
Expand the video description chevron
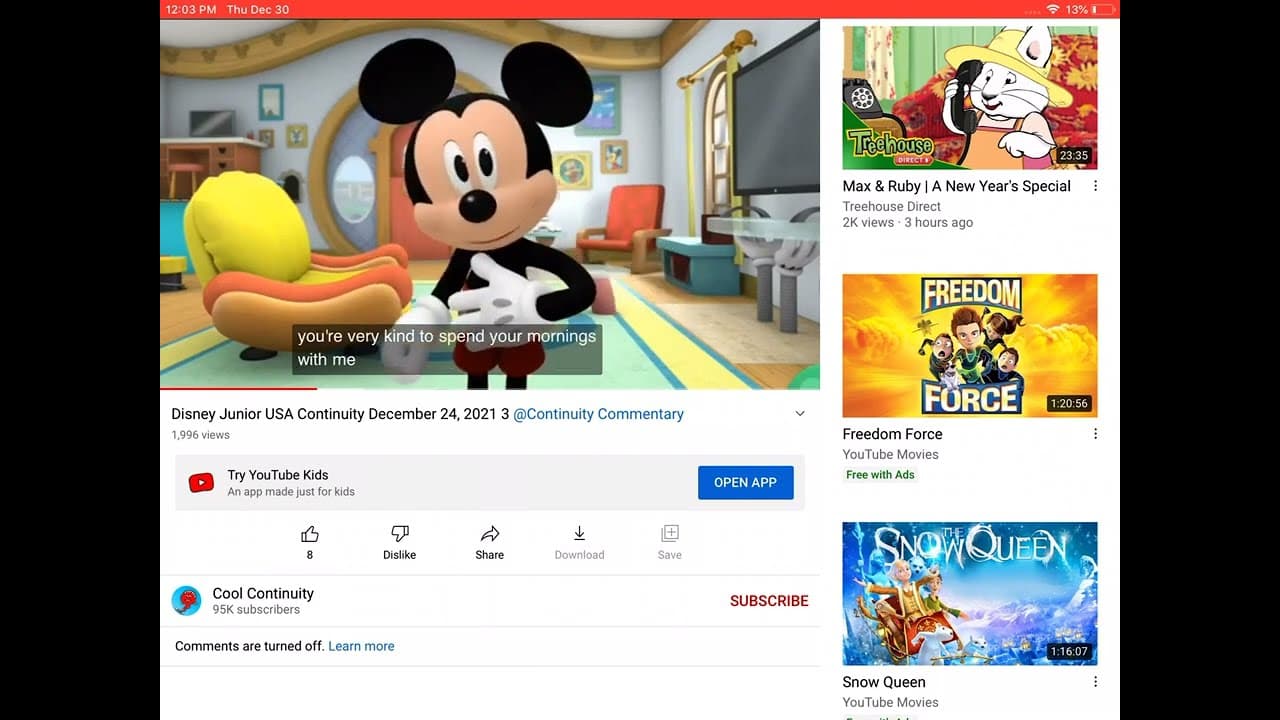coord(800,414)
